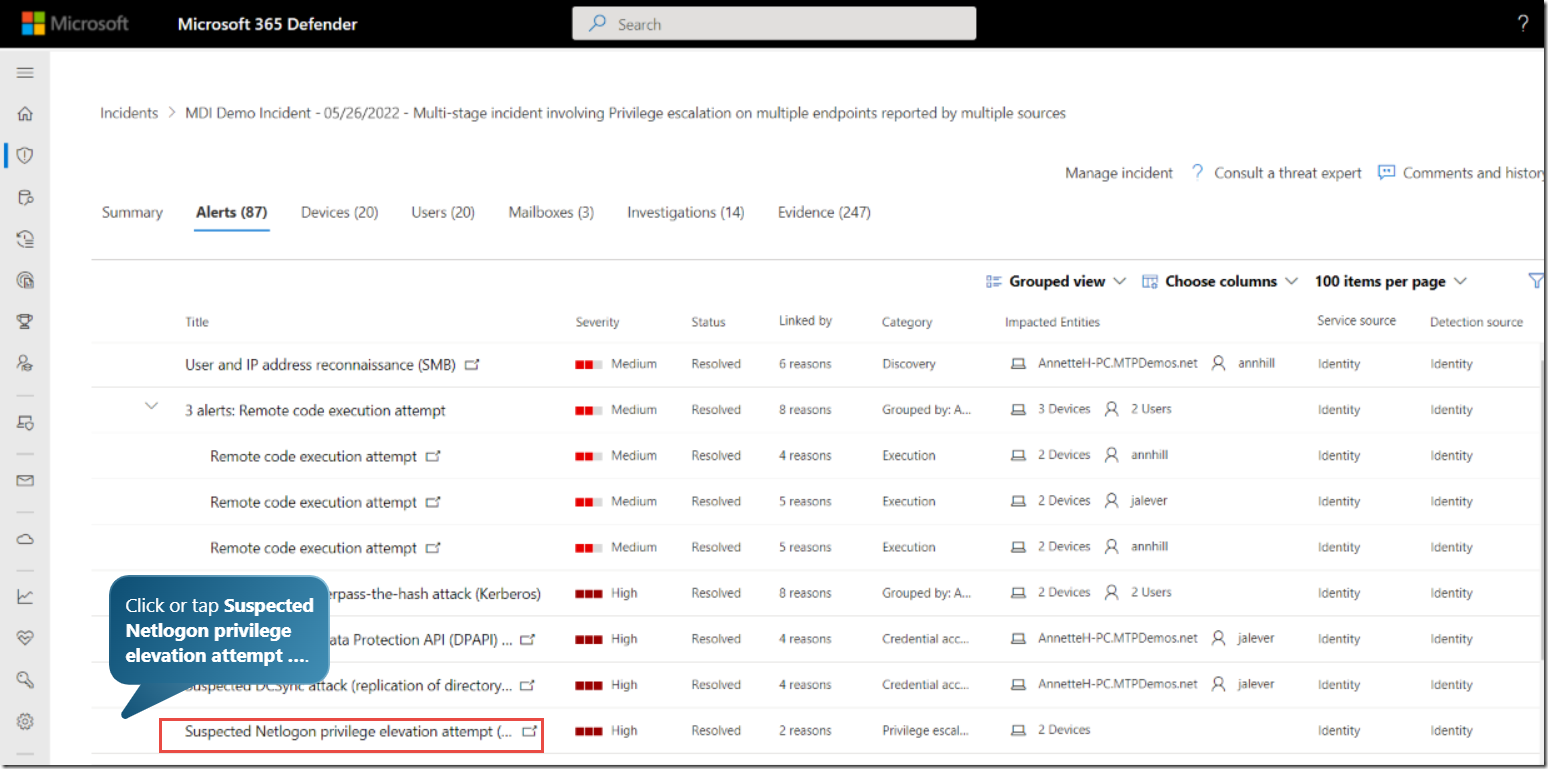Viewport: 1548px width, 769px height.
Task: Open Secure score trophy icon
Action: coord(26,321)
